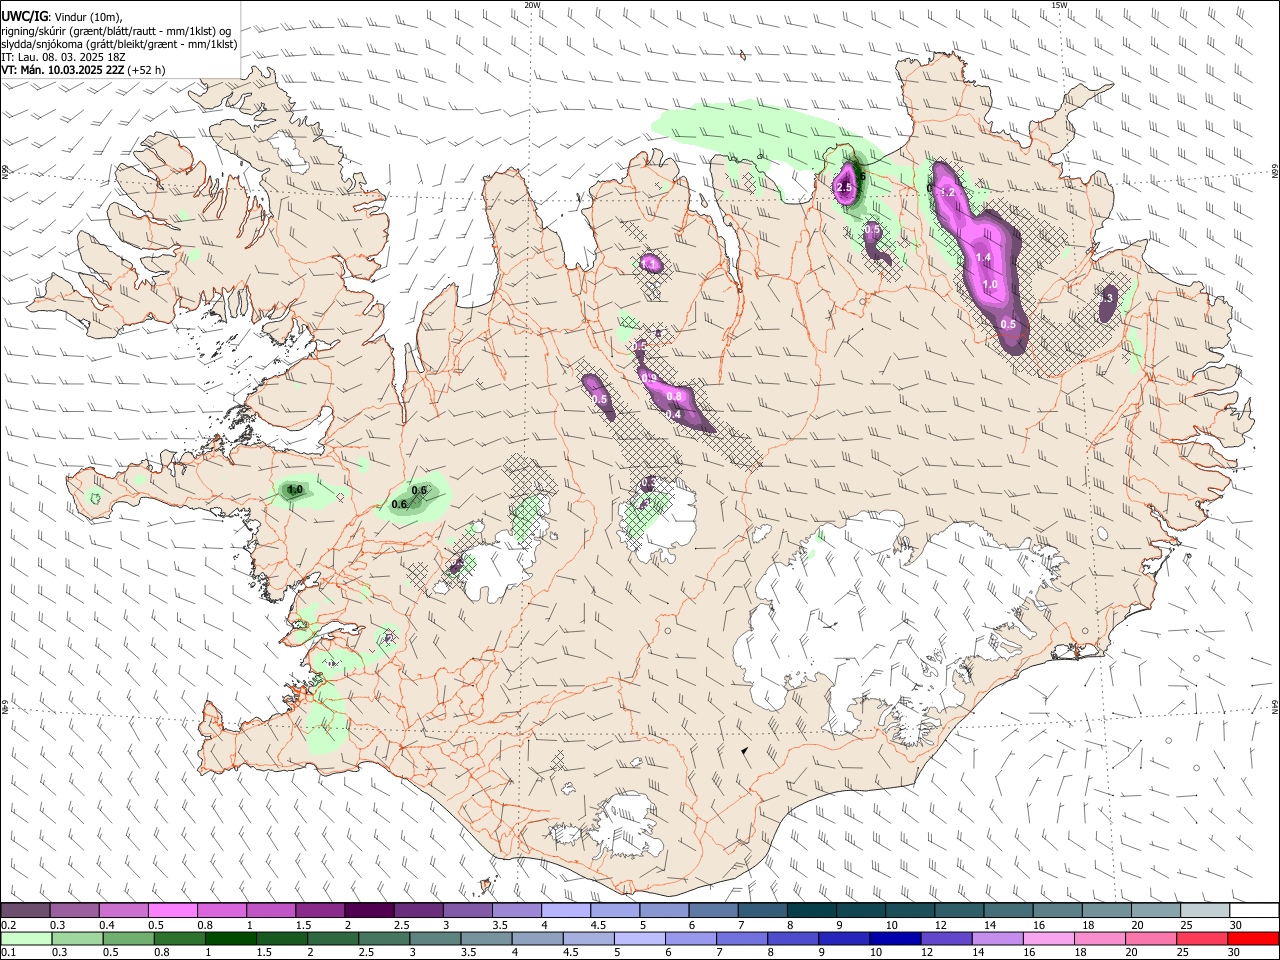The width and height of the screenshot is (1280, 960).
Task: Click the rigning/skúrir legend description line
Action: (117, 30)
